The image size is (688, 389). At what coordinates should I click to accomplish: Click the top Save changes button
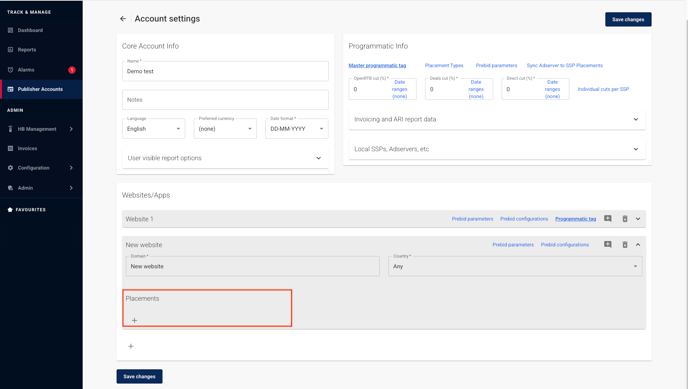(x=628, y=19)
